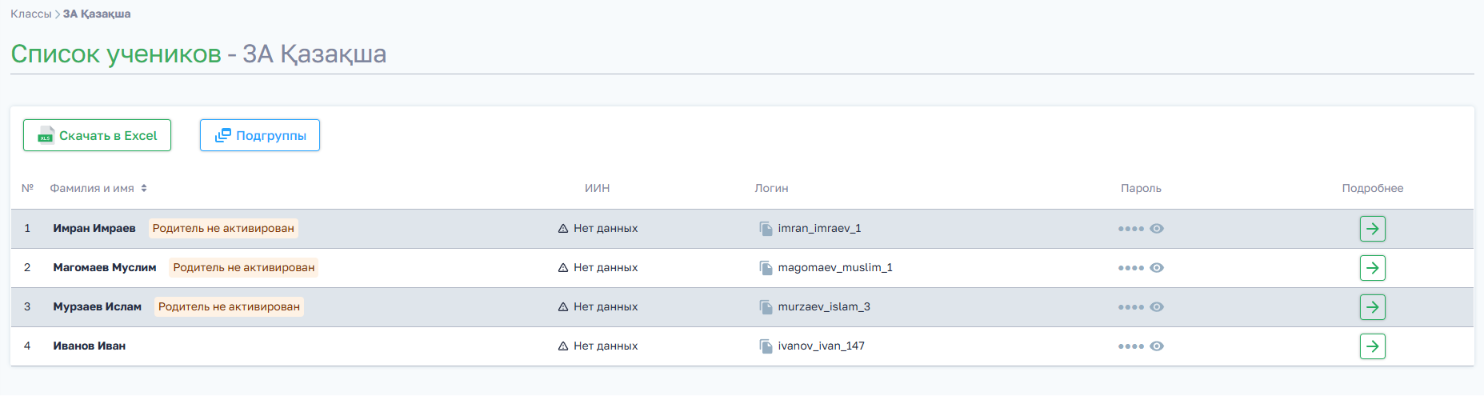1484x396 pixels.
Task: Copy login murzaev_islam_3 icon
Action: pyautogui.click(x=766, y=307)
